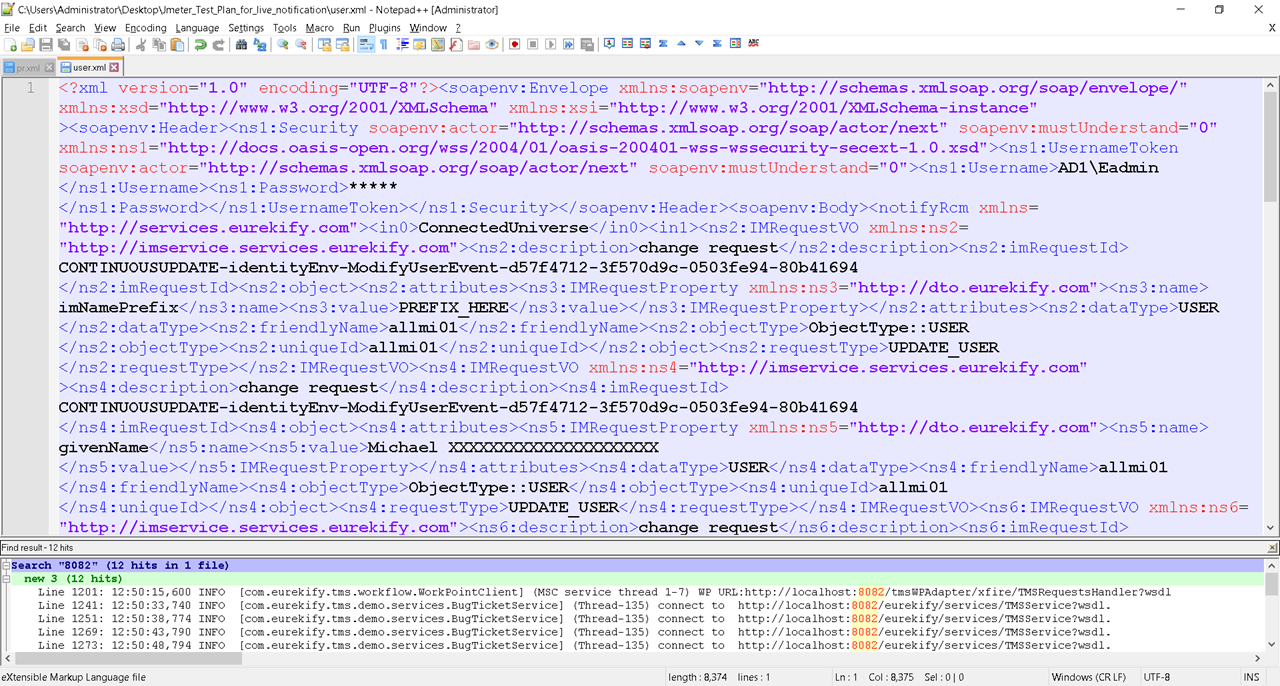Click the Close file toolbar icon
Screen dimensions: 1280x686
(x=83, y=44)
